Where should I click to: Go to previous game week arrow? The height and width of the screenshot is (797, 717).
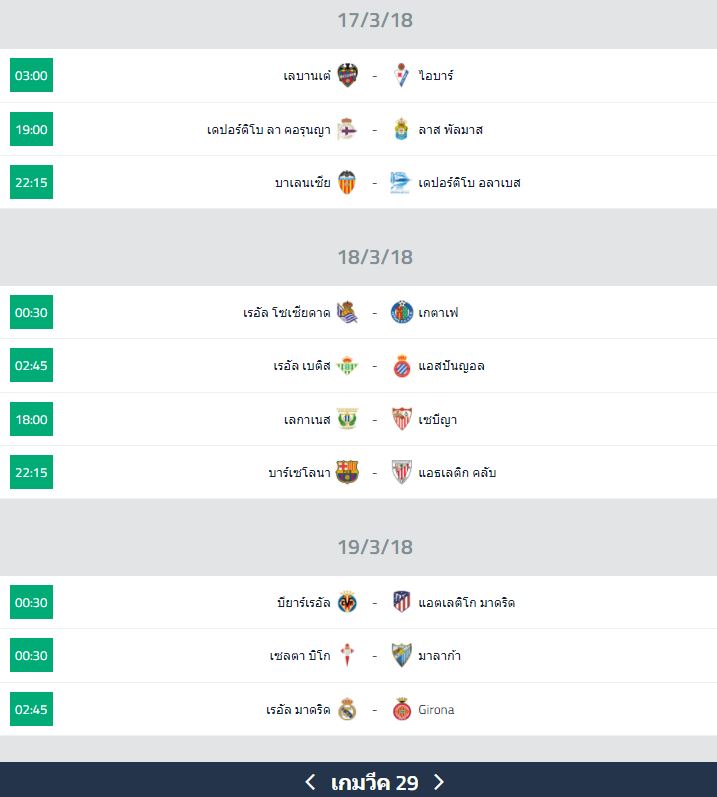310,781
